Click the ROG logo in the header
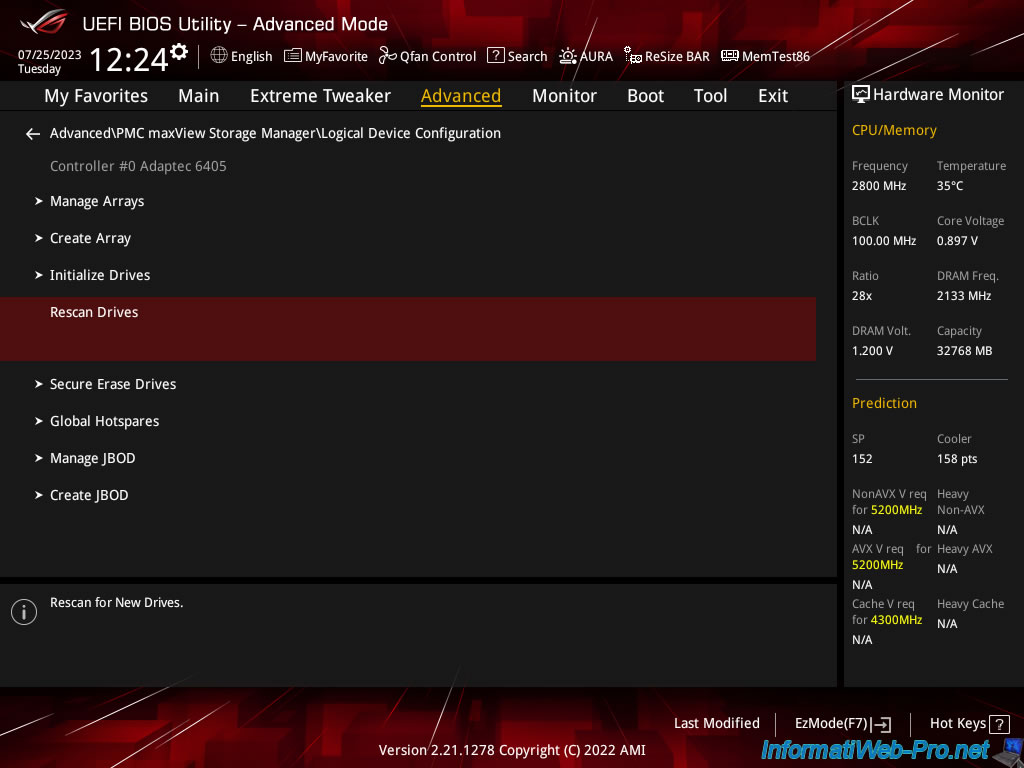The height and width of the screenshot is (768, 1024). click(x=43, y=22)
